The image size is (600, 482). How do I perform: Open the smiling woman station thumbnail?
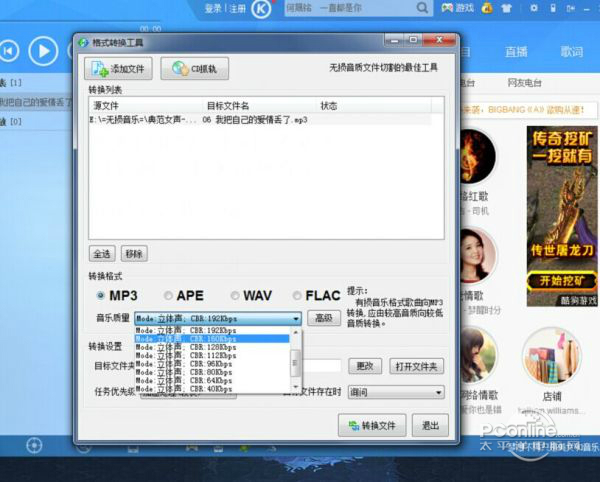(x=477, y=255)
